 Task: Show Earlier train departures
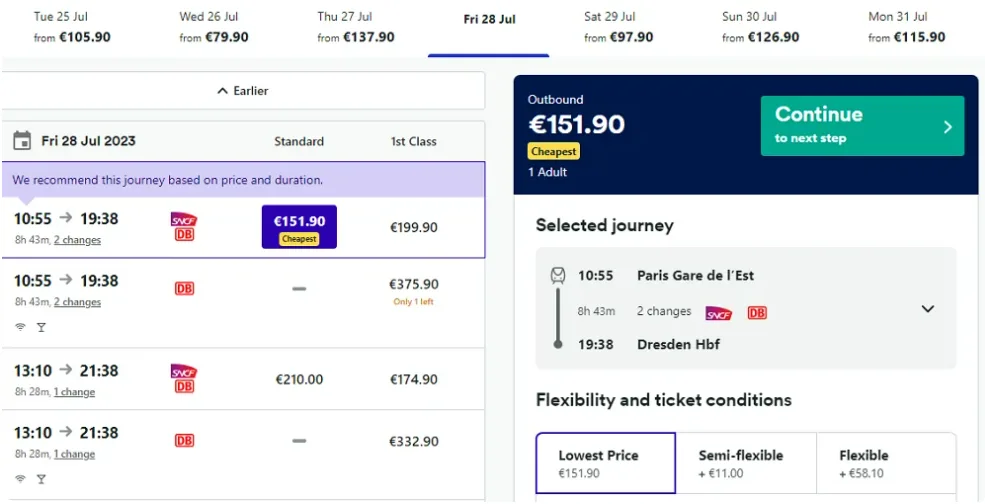242,91
